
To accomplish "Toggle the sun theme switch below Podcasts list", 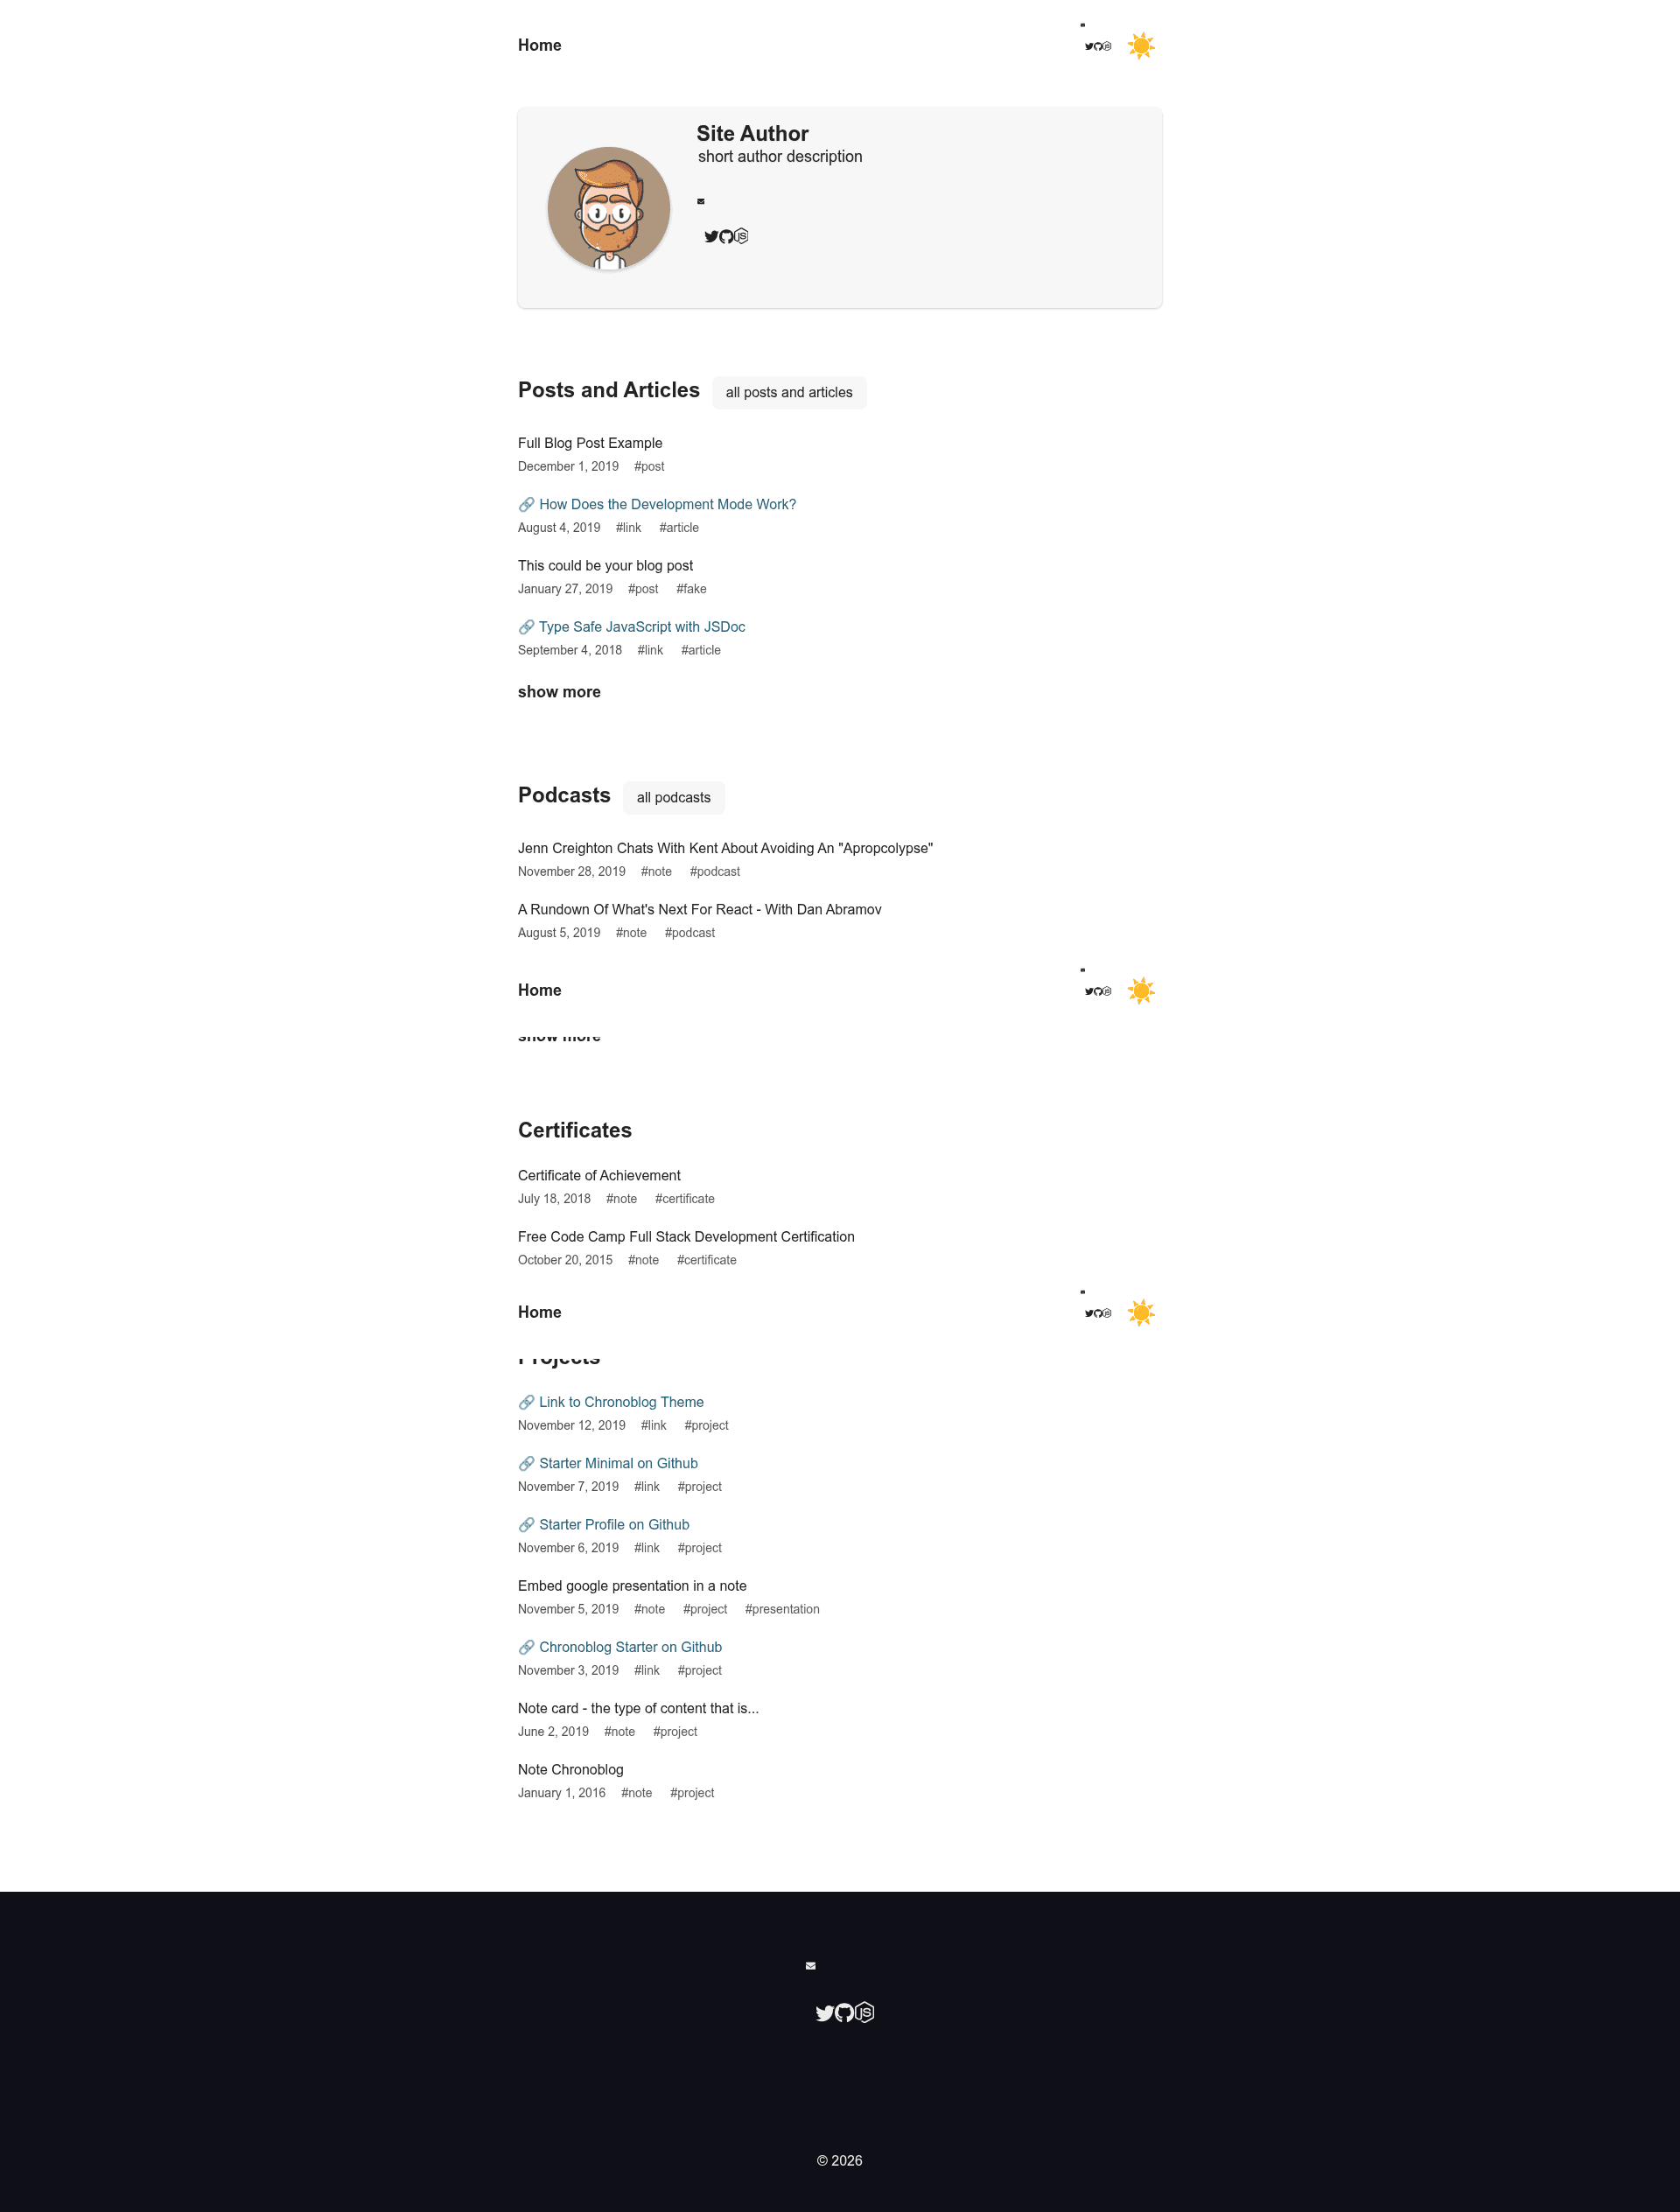I will (1141, 991).
